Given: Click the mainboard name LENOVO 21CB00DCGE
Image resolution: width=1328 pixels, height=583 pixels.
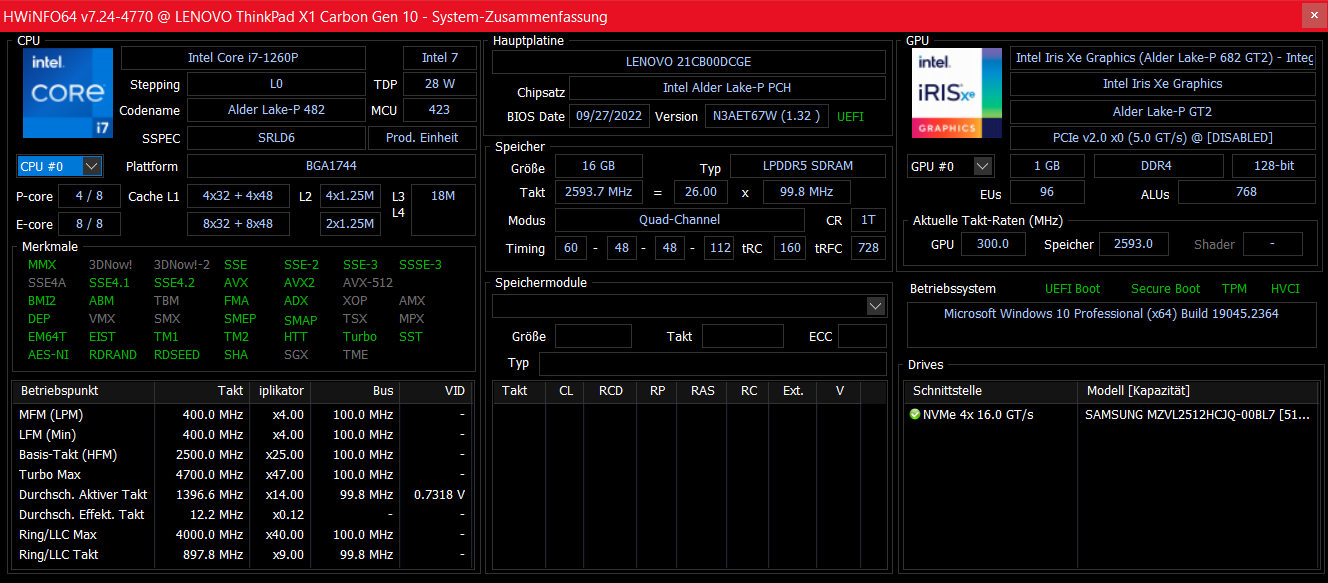Looking at the screenshot, I should (x=688, y=62).
